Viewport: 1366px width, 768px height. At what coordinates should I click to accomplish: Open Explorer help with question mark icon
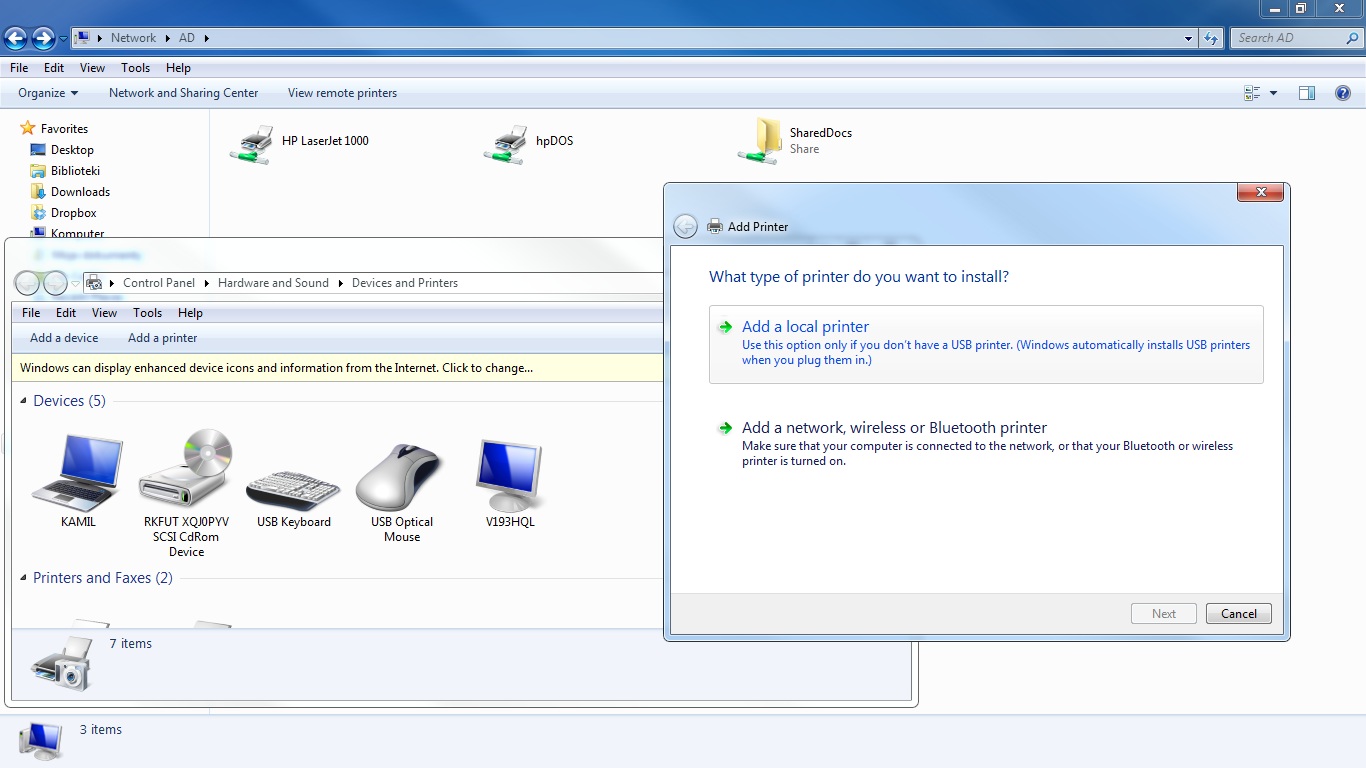click(x=1342, y=93)
